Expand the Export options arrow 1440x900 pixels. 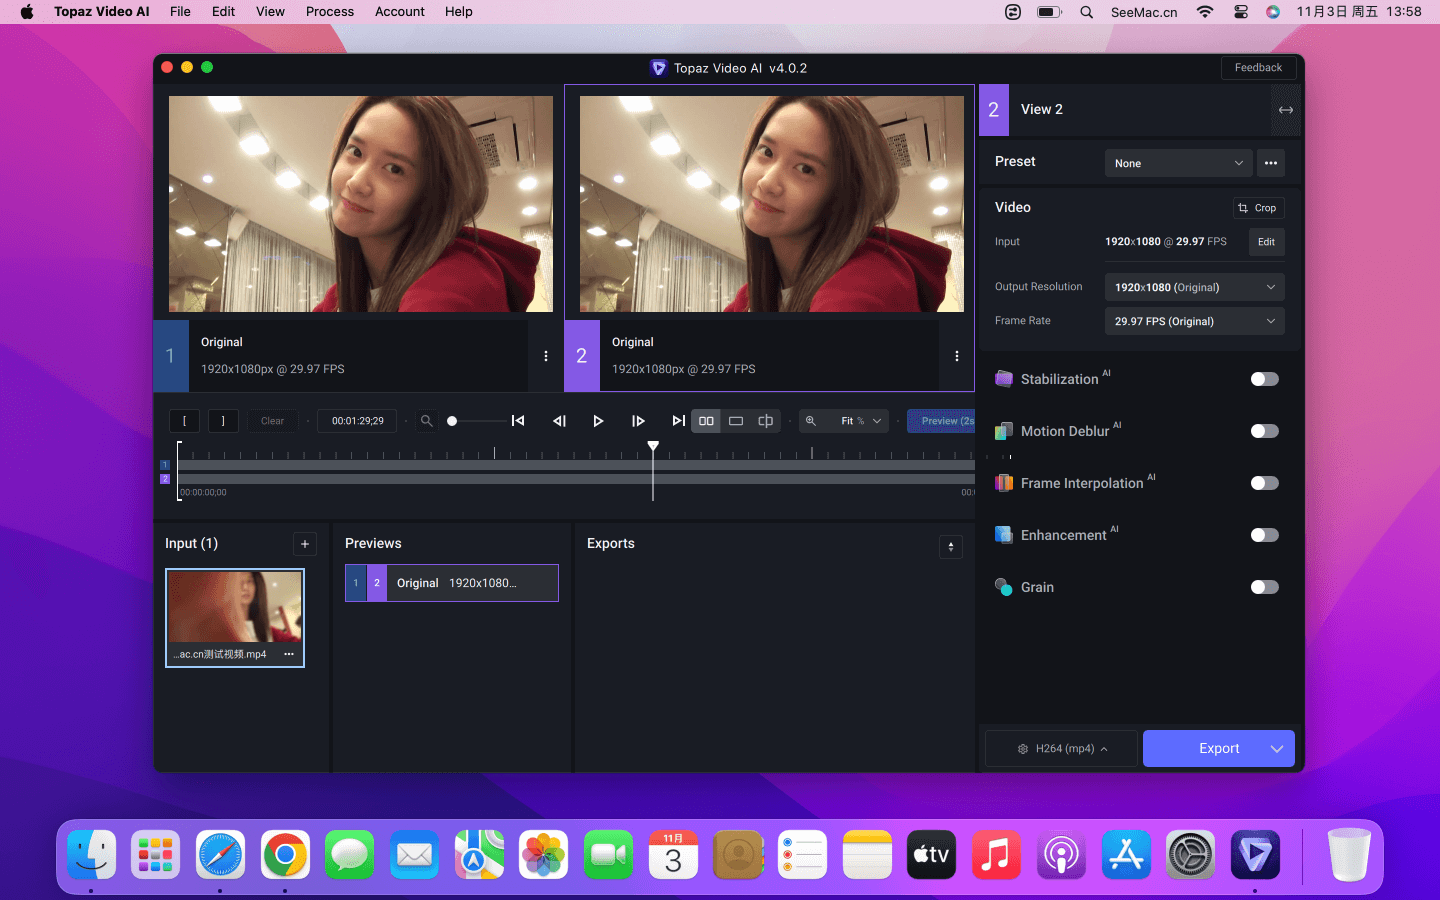tap(1277, 749)
